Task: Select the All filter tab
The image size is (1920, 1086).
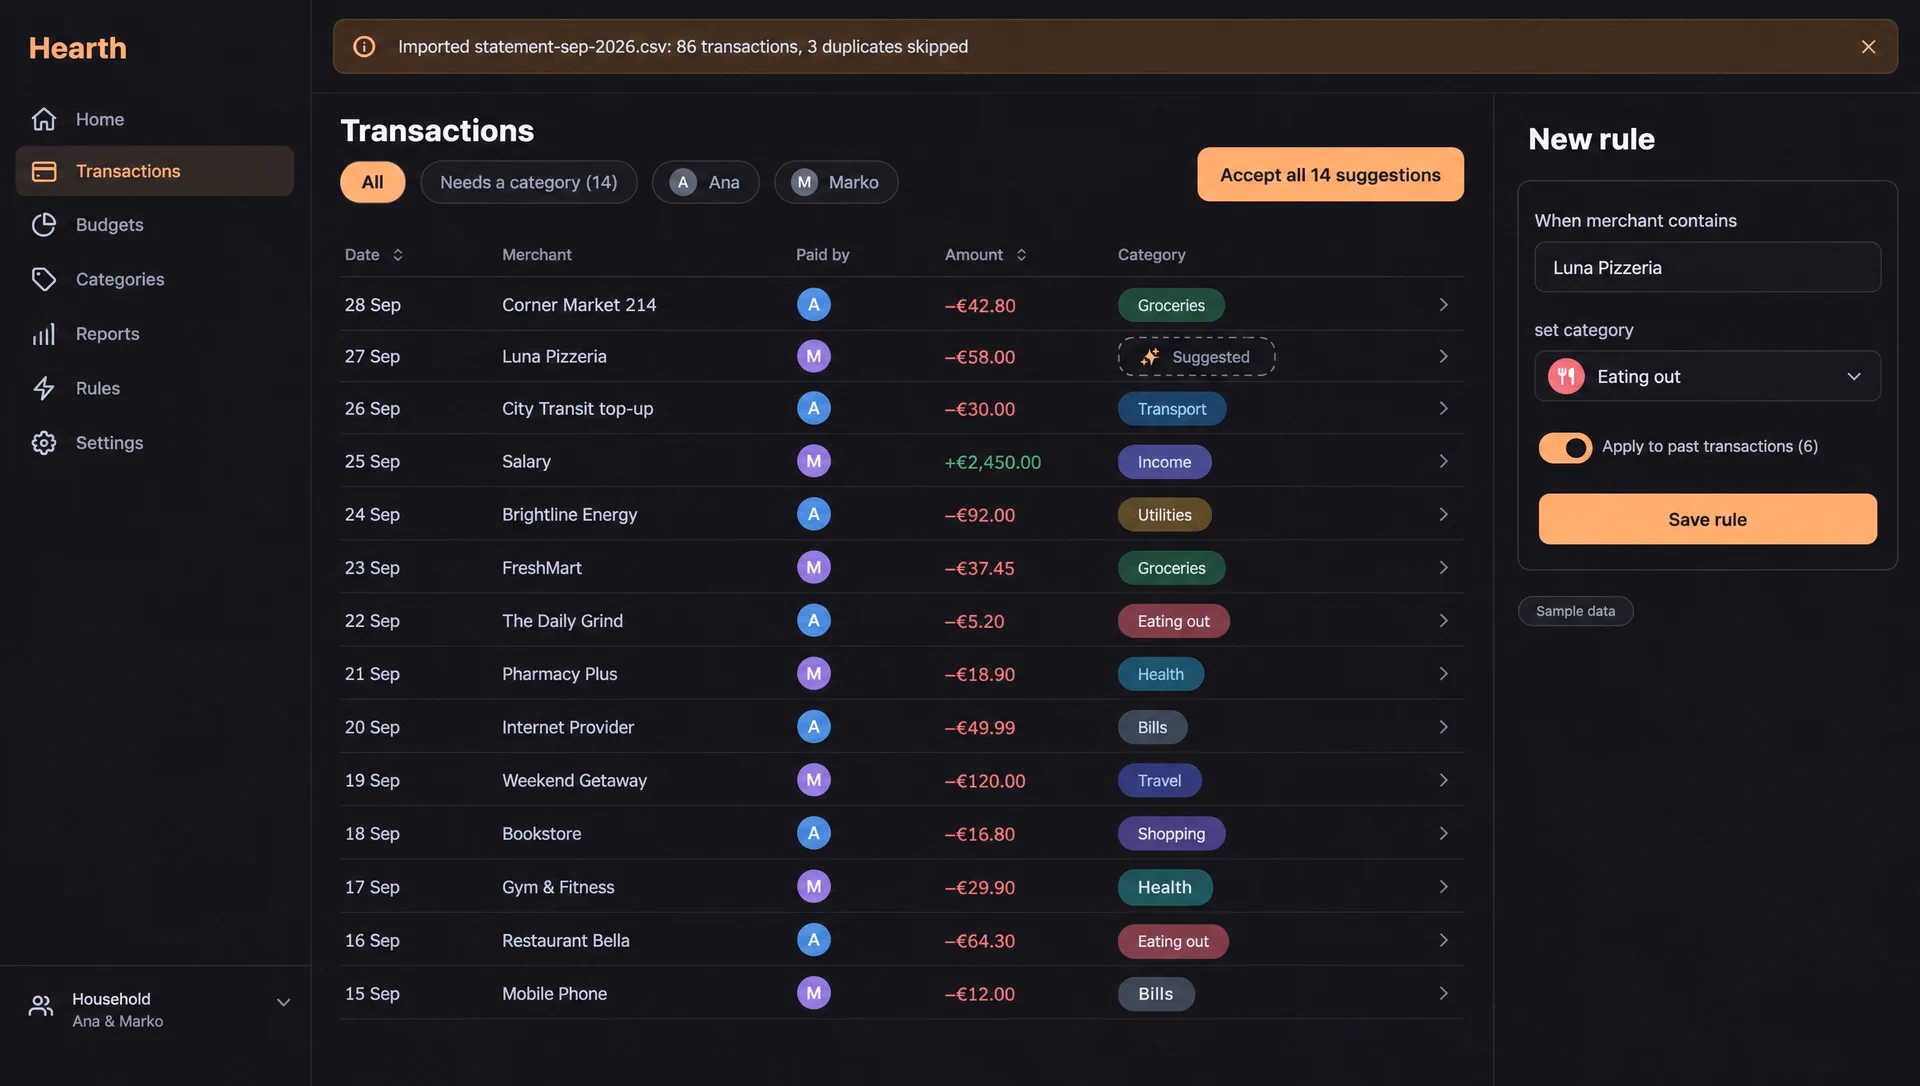Action: click(x=372, y=182)
